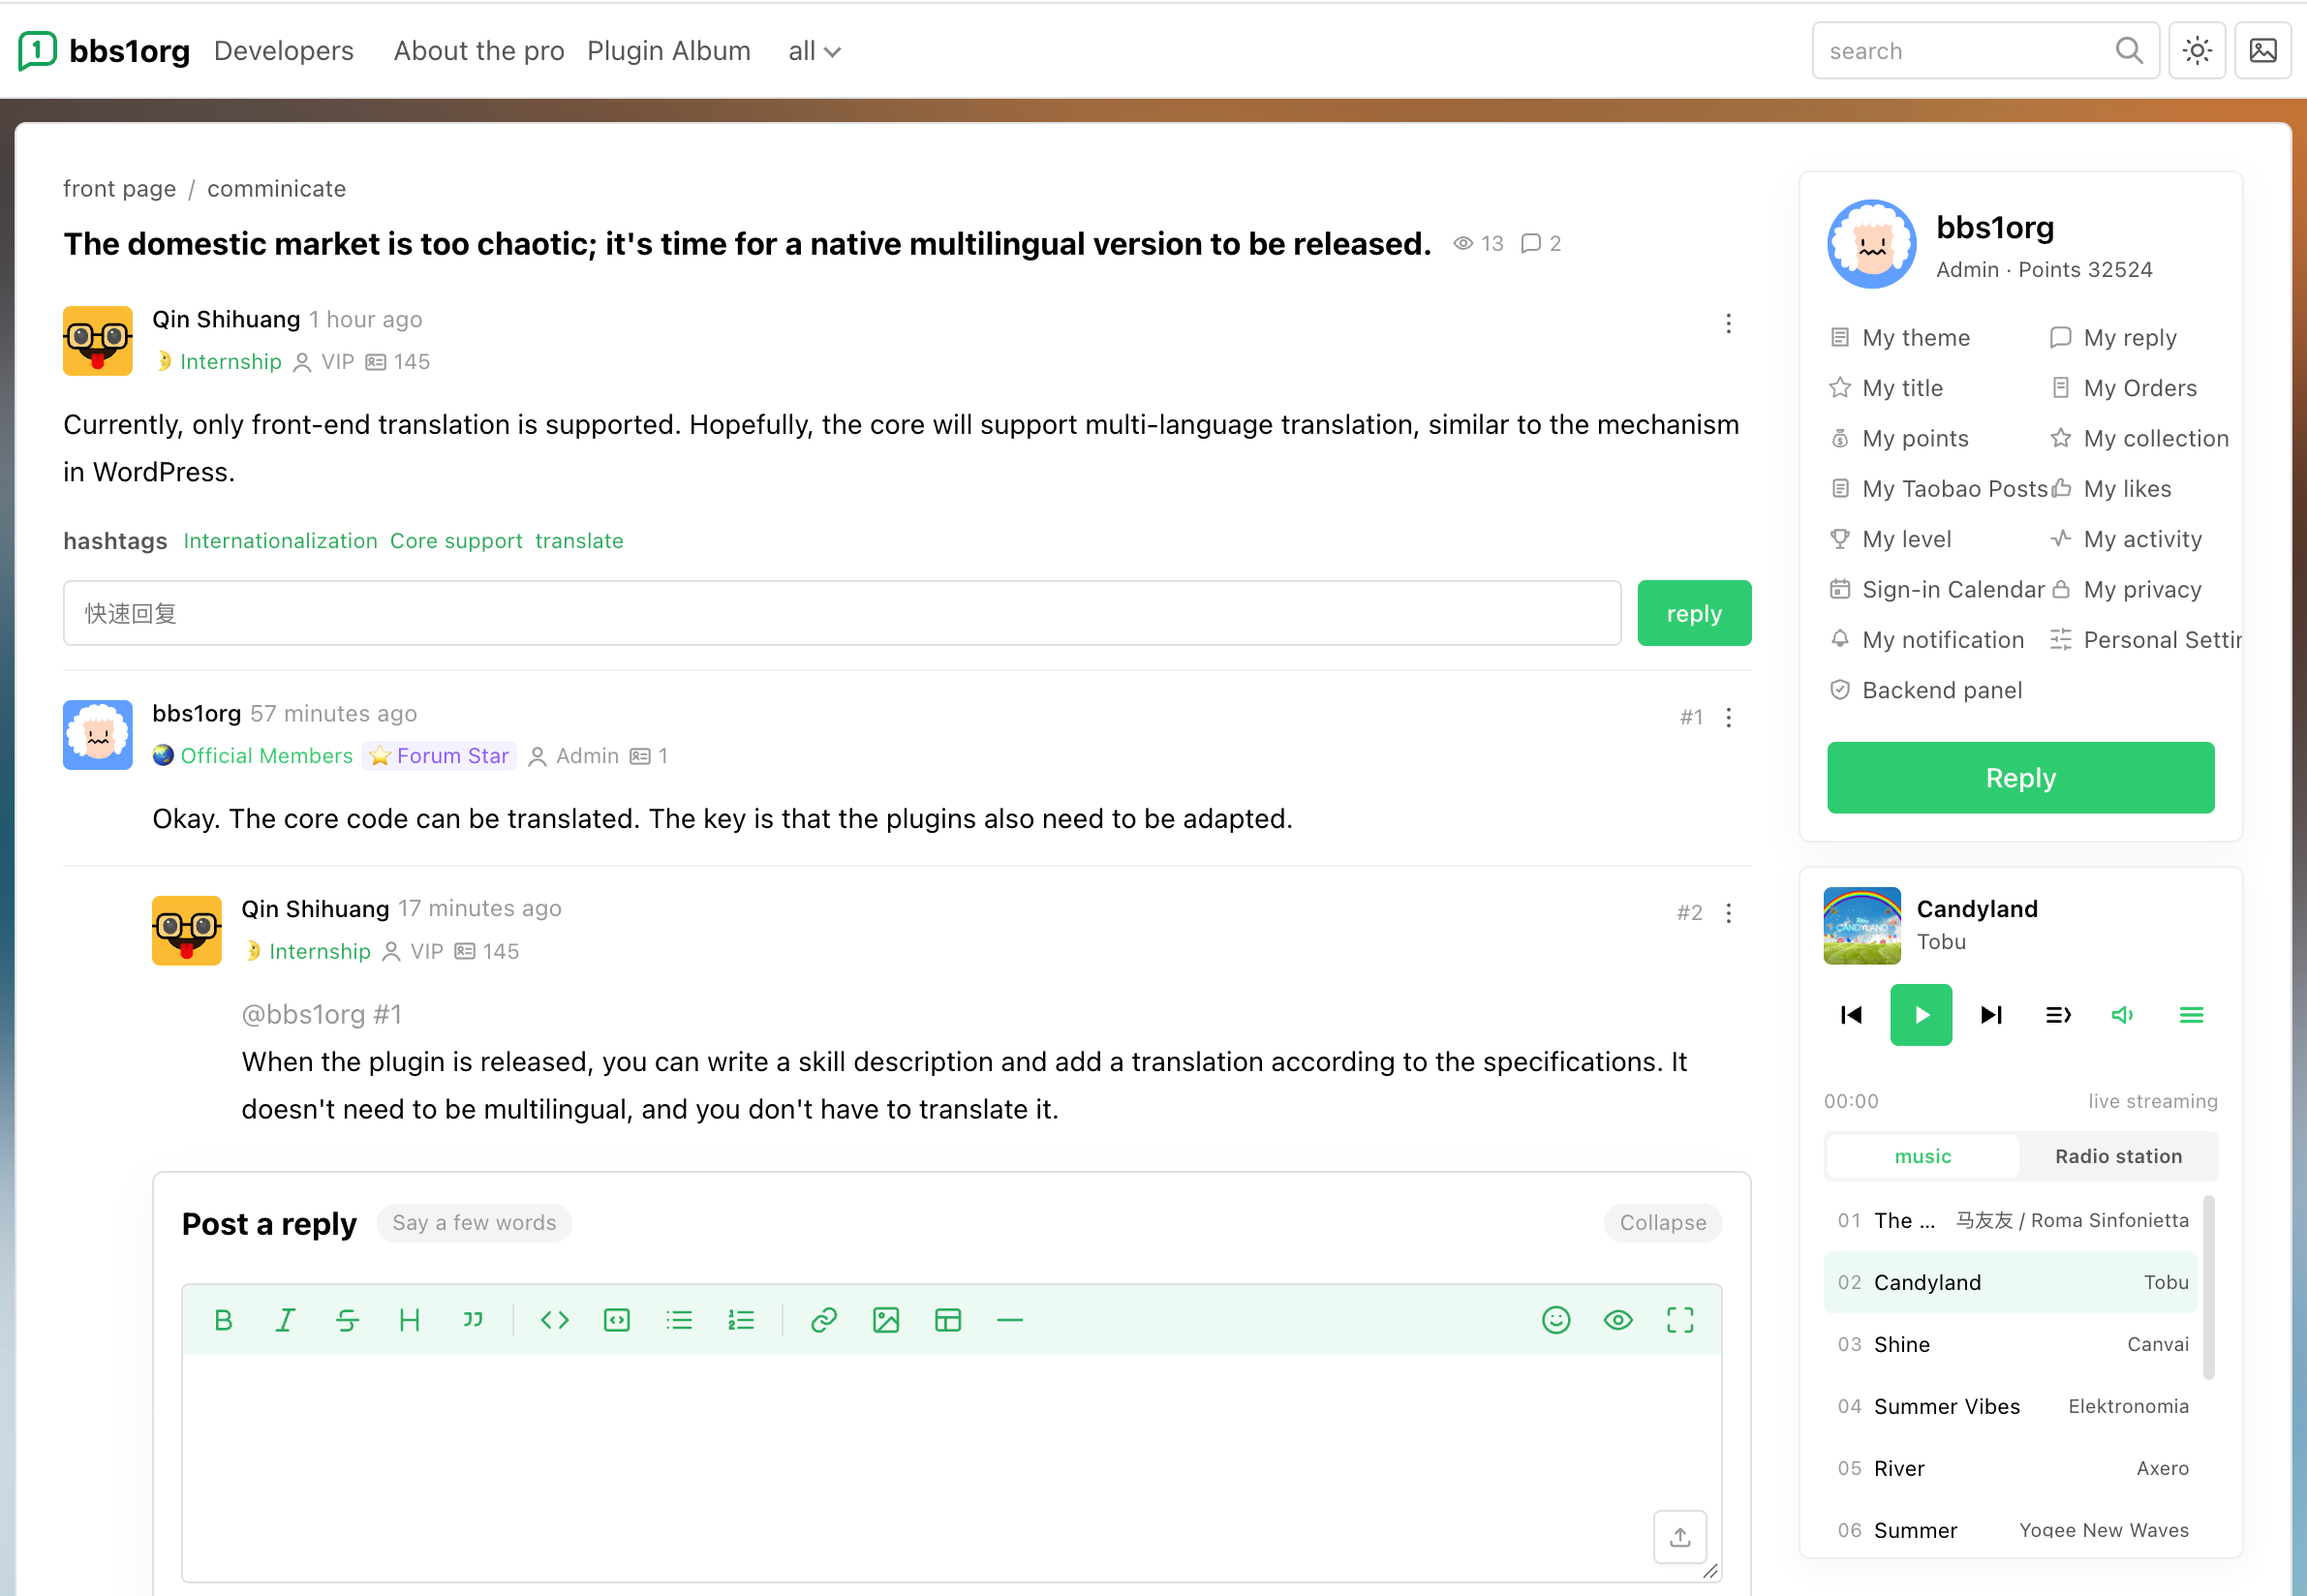Click the playlist scrollbar in music player

pos(2208,1287)
